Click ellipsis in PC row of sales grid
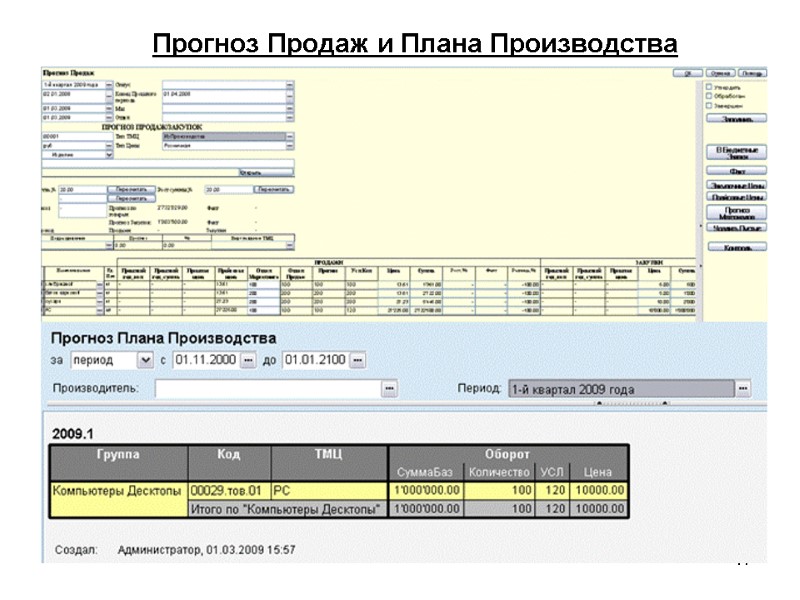 [100, 310]
